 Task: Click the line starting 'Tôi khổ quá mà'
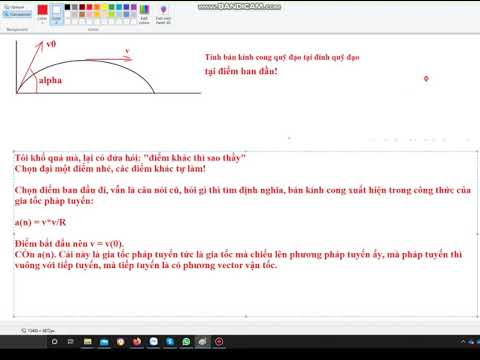point(130,158)
